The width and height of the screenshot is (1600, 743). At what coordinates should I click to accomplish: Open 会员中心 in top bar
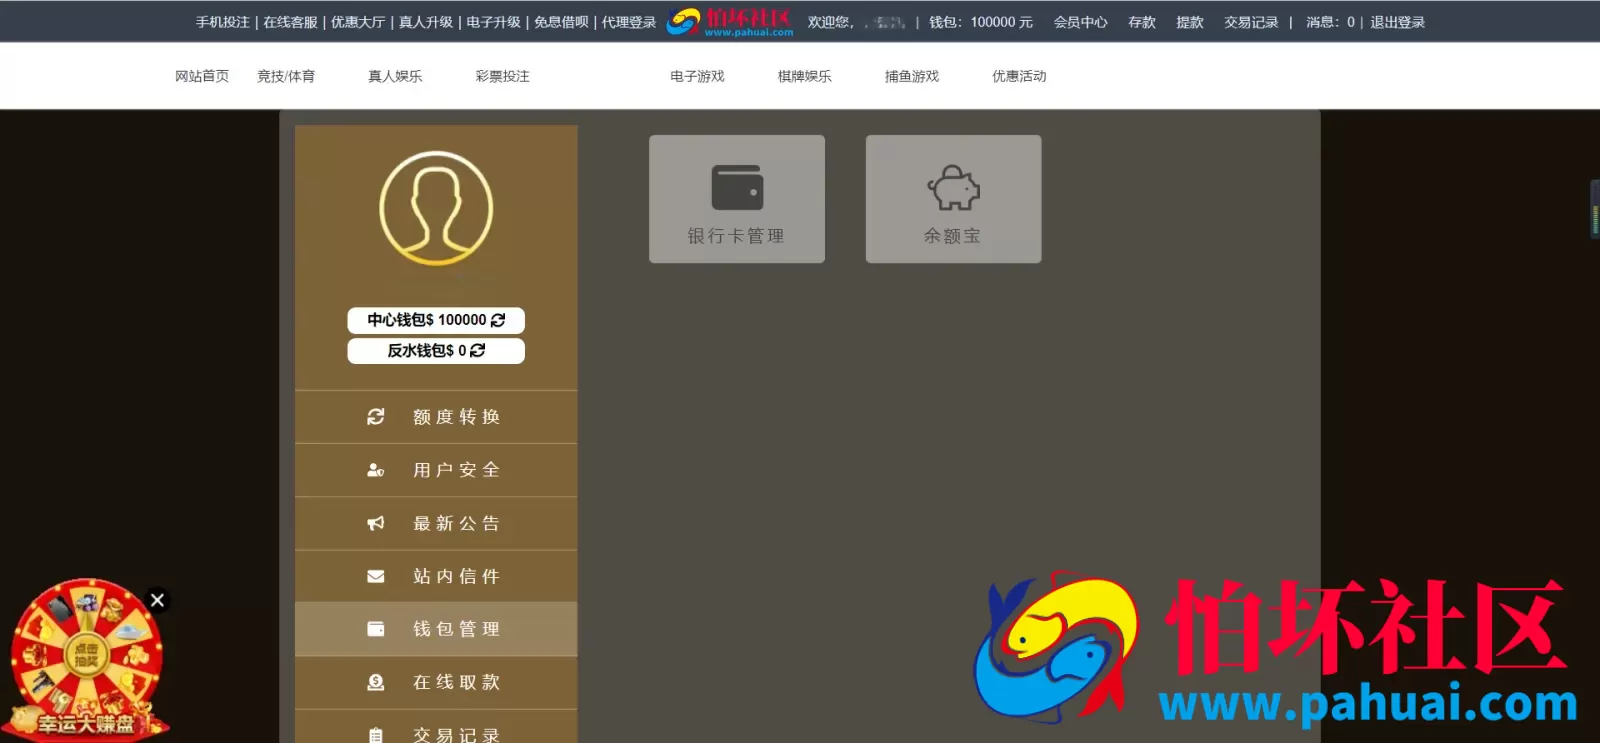point(1080,22)
